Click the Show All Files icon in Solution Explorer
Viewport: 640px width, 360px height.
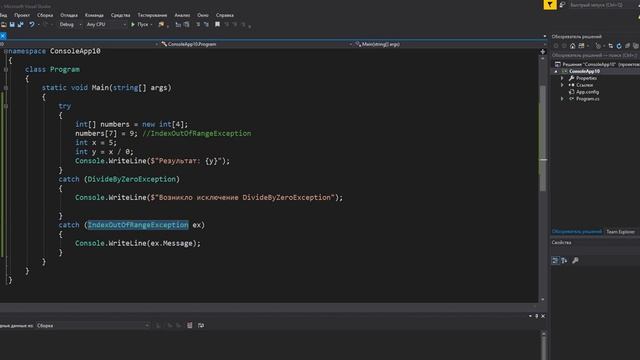[x=636, y=46]
